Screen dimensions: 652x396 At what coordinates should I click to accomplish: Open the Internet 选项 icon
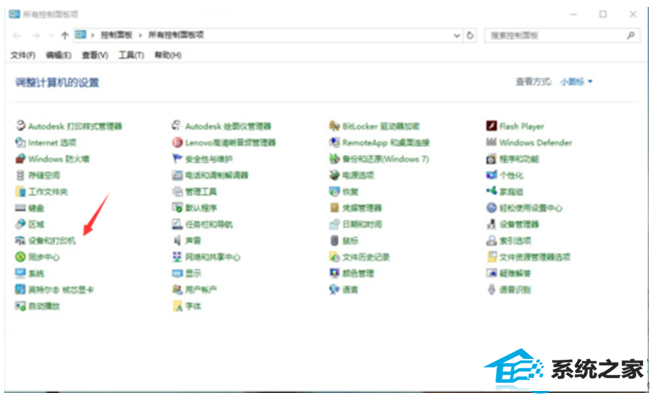coord(20,142)
